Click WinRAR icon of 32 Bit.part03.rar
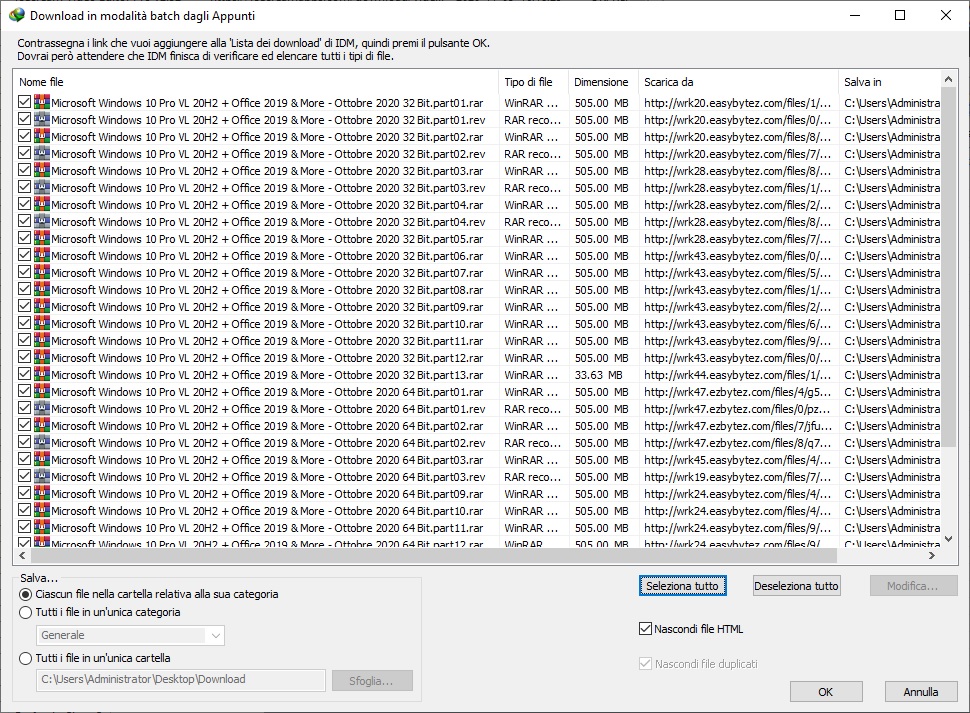This screenshot has width=970, height=713. [41, 170]
